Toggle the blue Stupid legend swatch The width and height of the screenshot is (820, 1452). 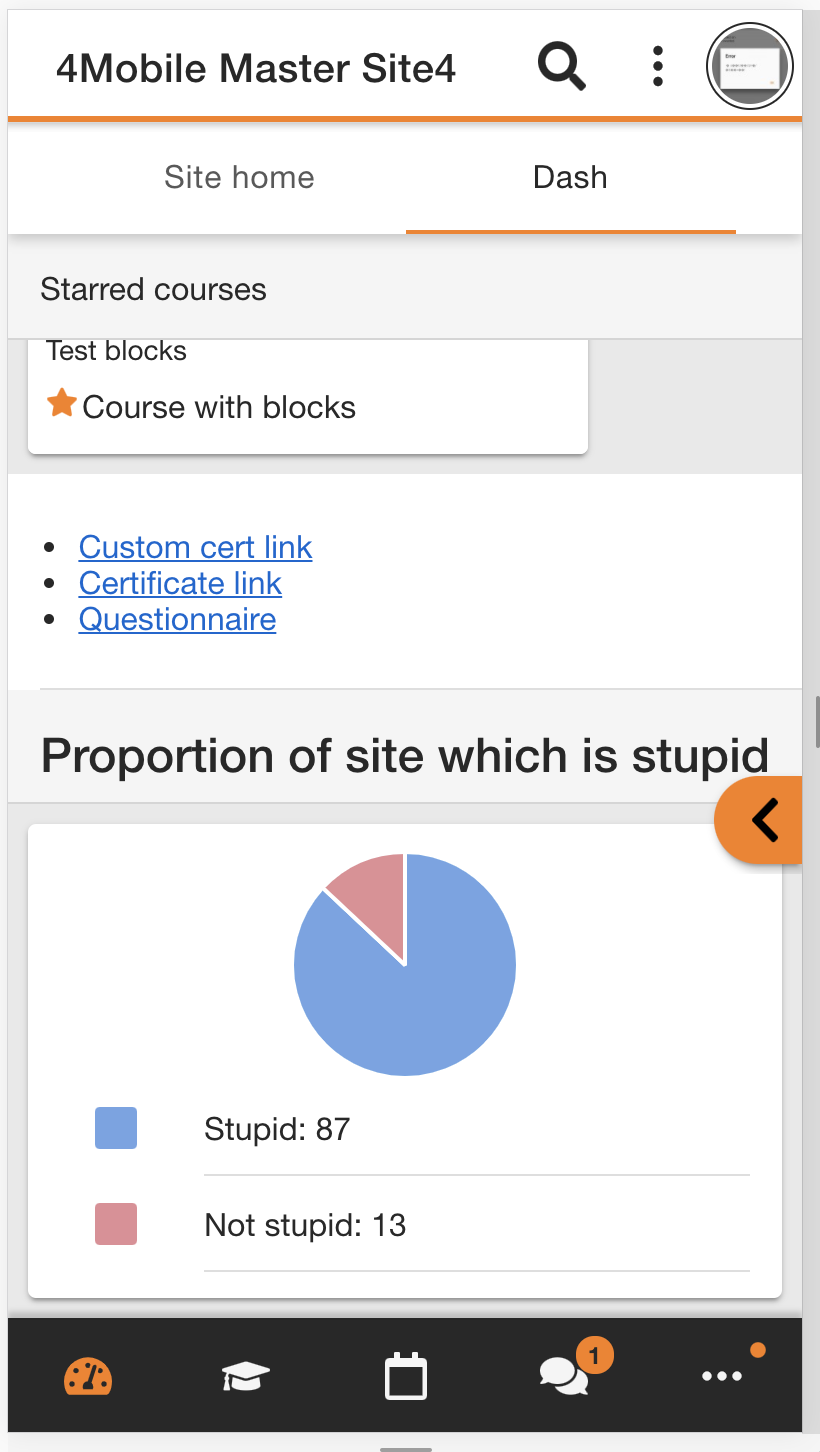[116, 1128]
